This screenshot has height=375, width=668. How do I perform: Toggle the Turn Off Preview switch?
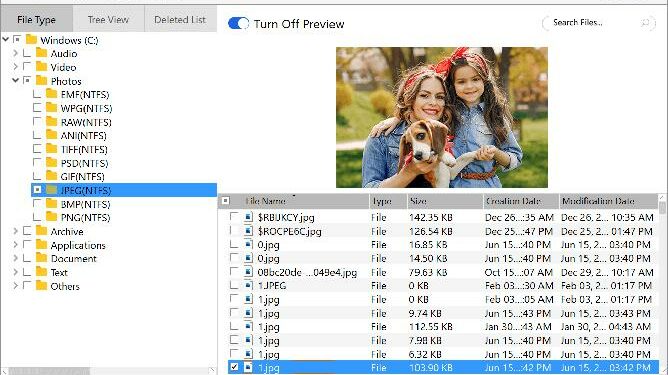238,23
